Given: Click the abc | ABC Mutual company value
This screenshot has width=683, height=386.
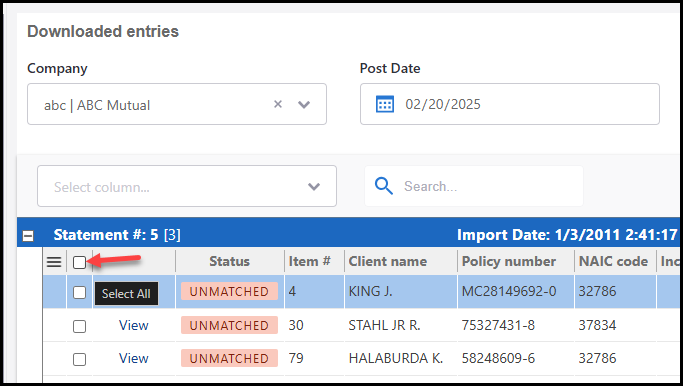Looking at the screenshot, I should [97, 105].
